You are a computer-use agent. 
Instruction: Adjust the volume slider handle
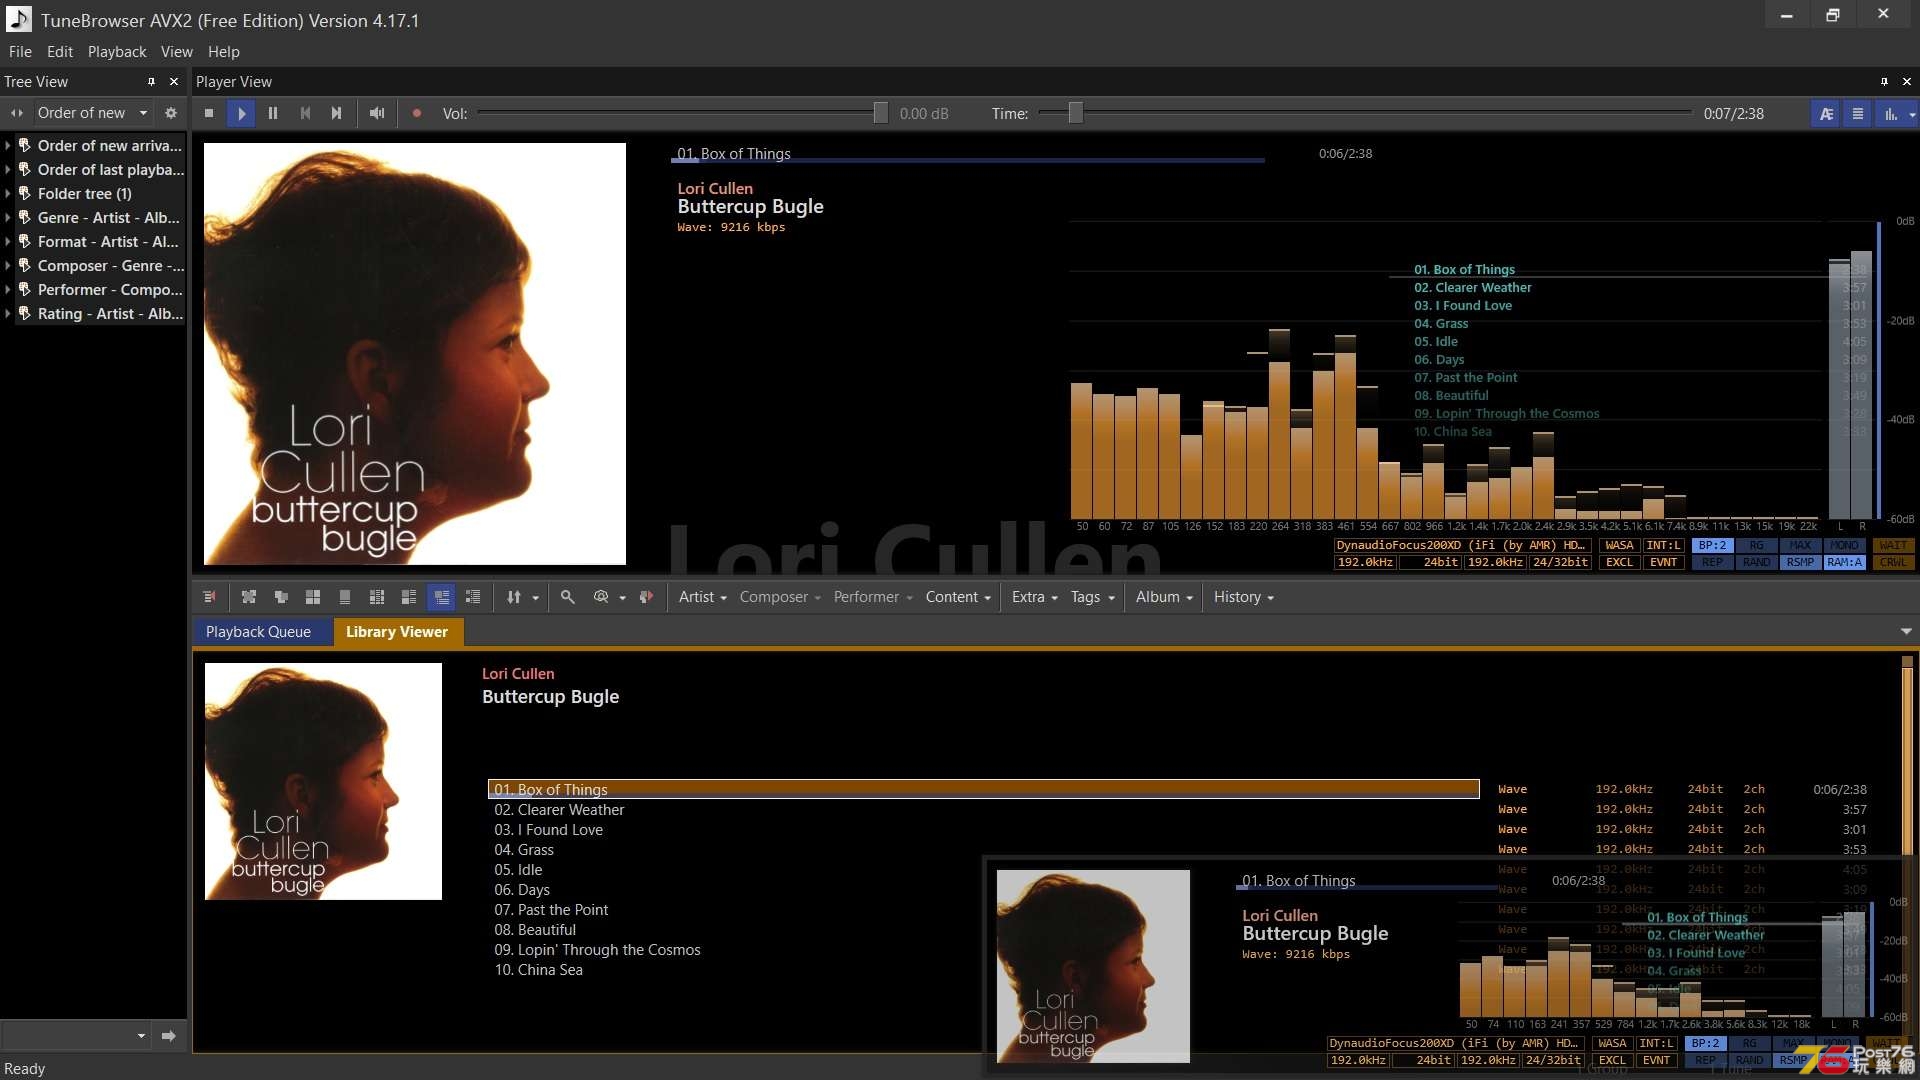click(880, 113)
